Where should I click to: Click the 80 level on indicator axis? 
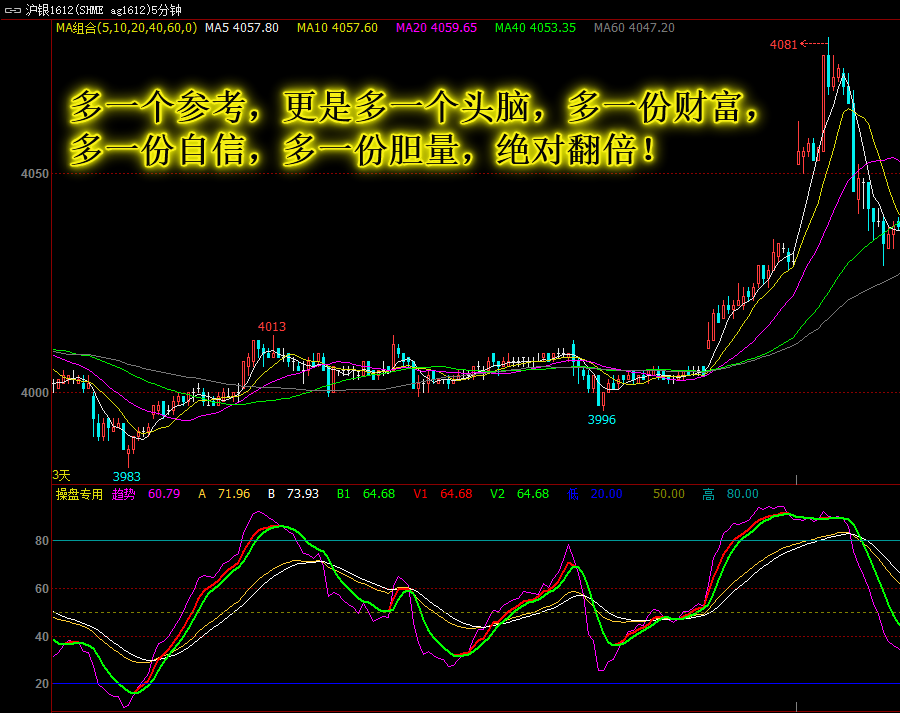[42, 541]
